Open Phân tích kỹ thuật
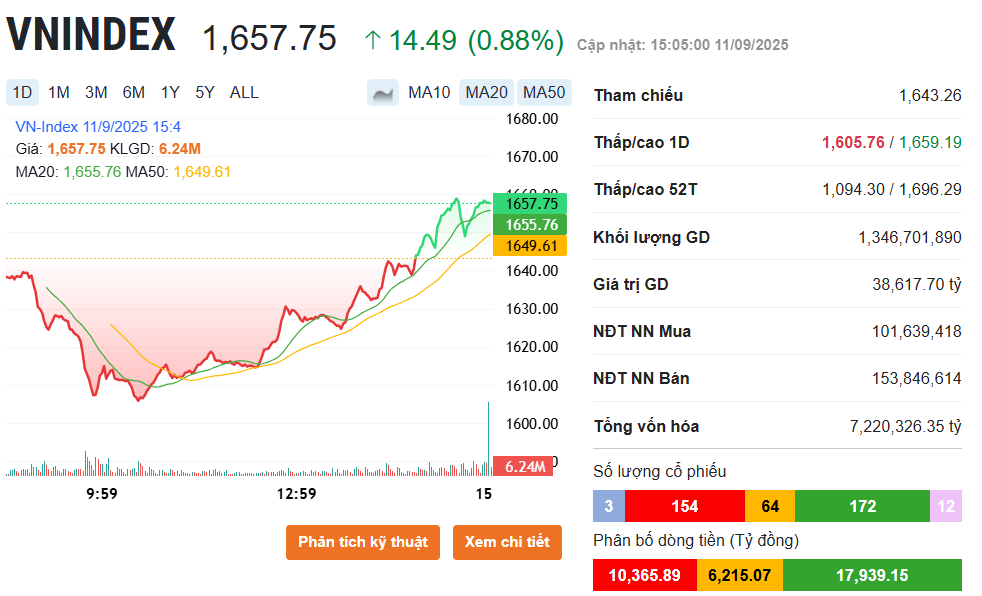This screenshot has width=982, height=596. pos(363,542)
